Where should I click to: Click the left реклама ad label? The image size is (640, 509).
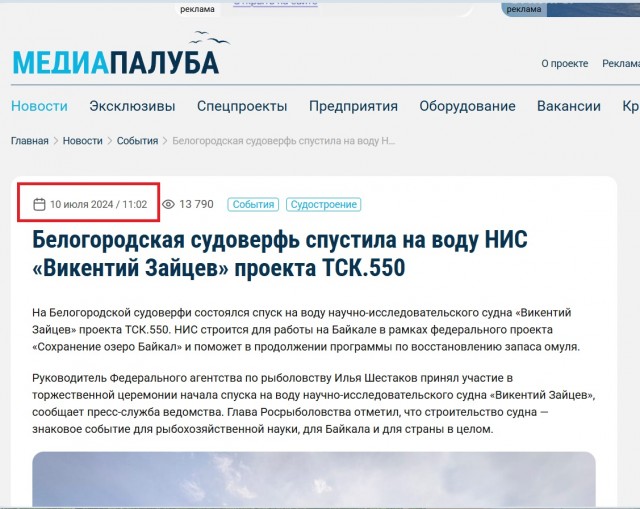point(198,9)
